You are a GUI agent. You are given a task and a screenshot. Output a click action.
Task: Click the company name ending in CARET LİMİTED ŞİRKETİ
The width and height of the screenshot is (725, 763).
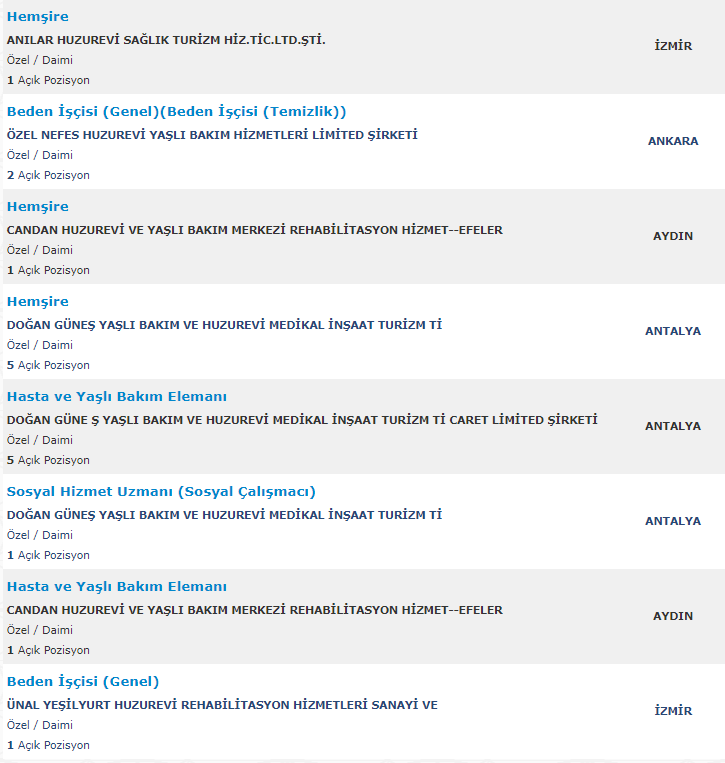[x=301, y=420]
